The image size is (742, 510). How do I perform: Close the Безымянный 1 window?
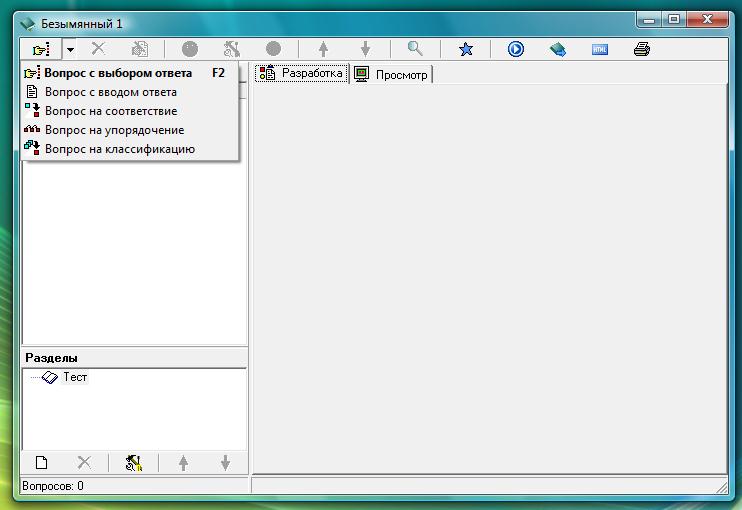707,20
